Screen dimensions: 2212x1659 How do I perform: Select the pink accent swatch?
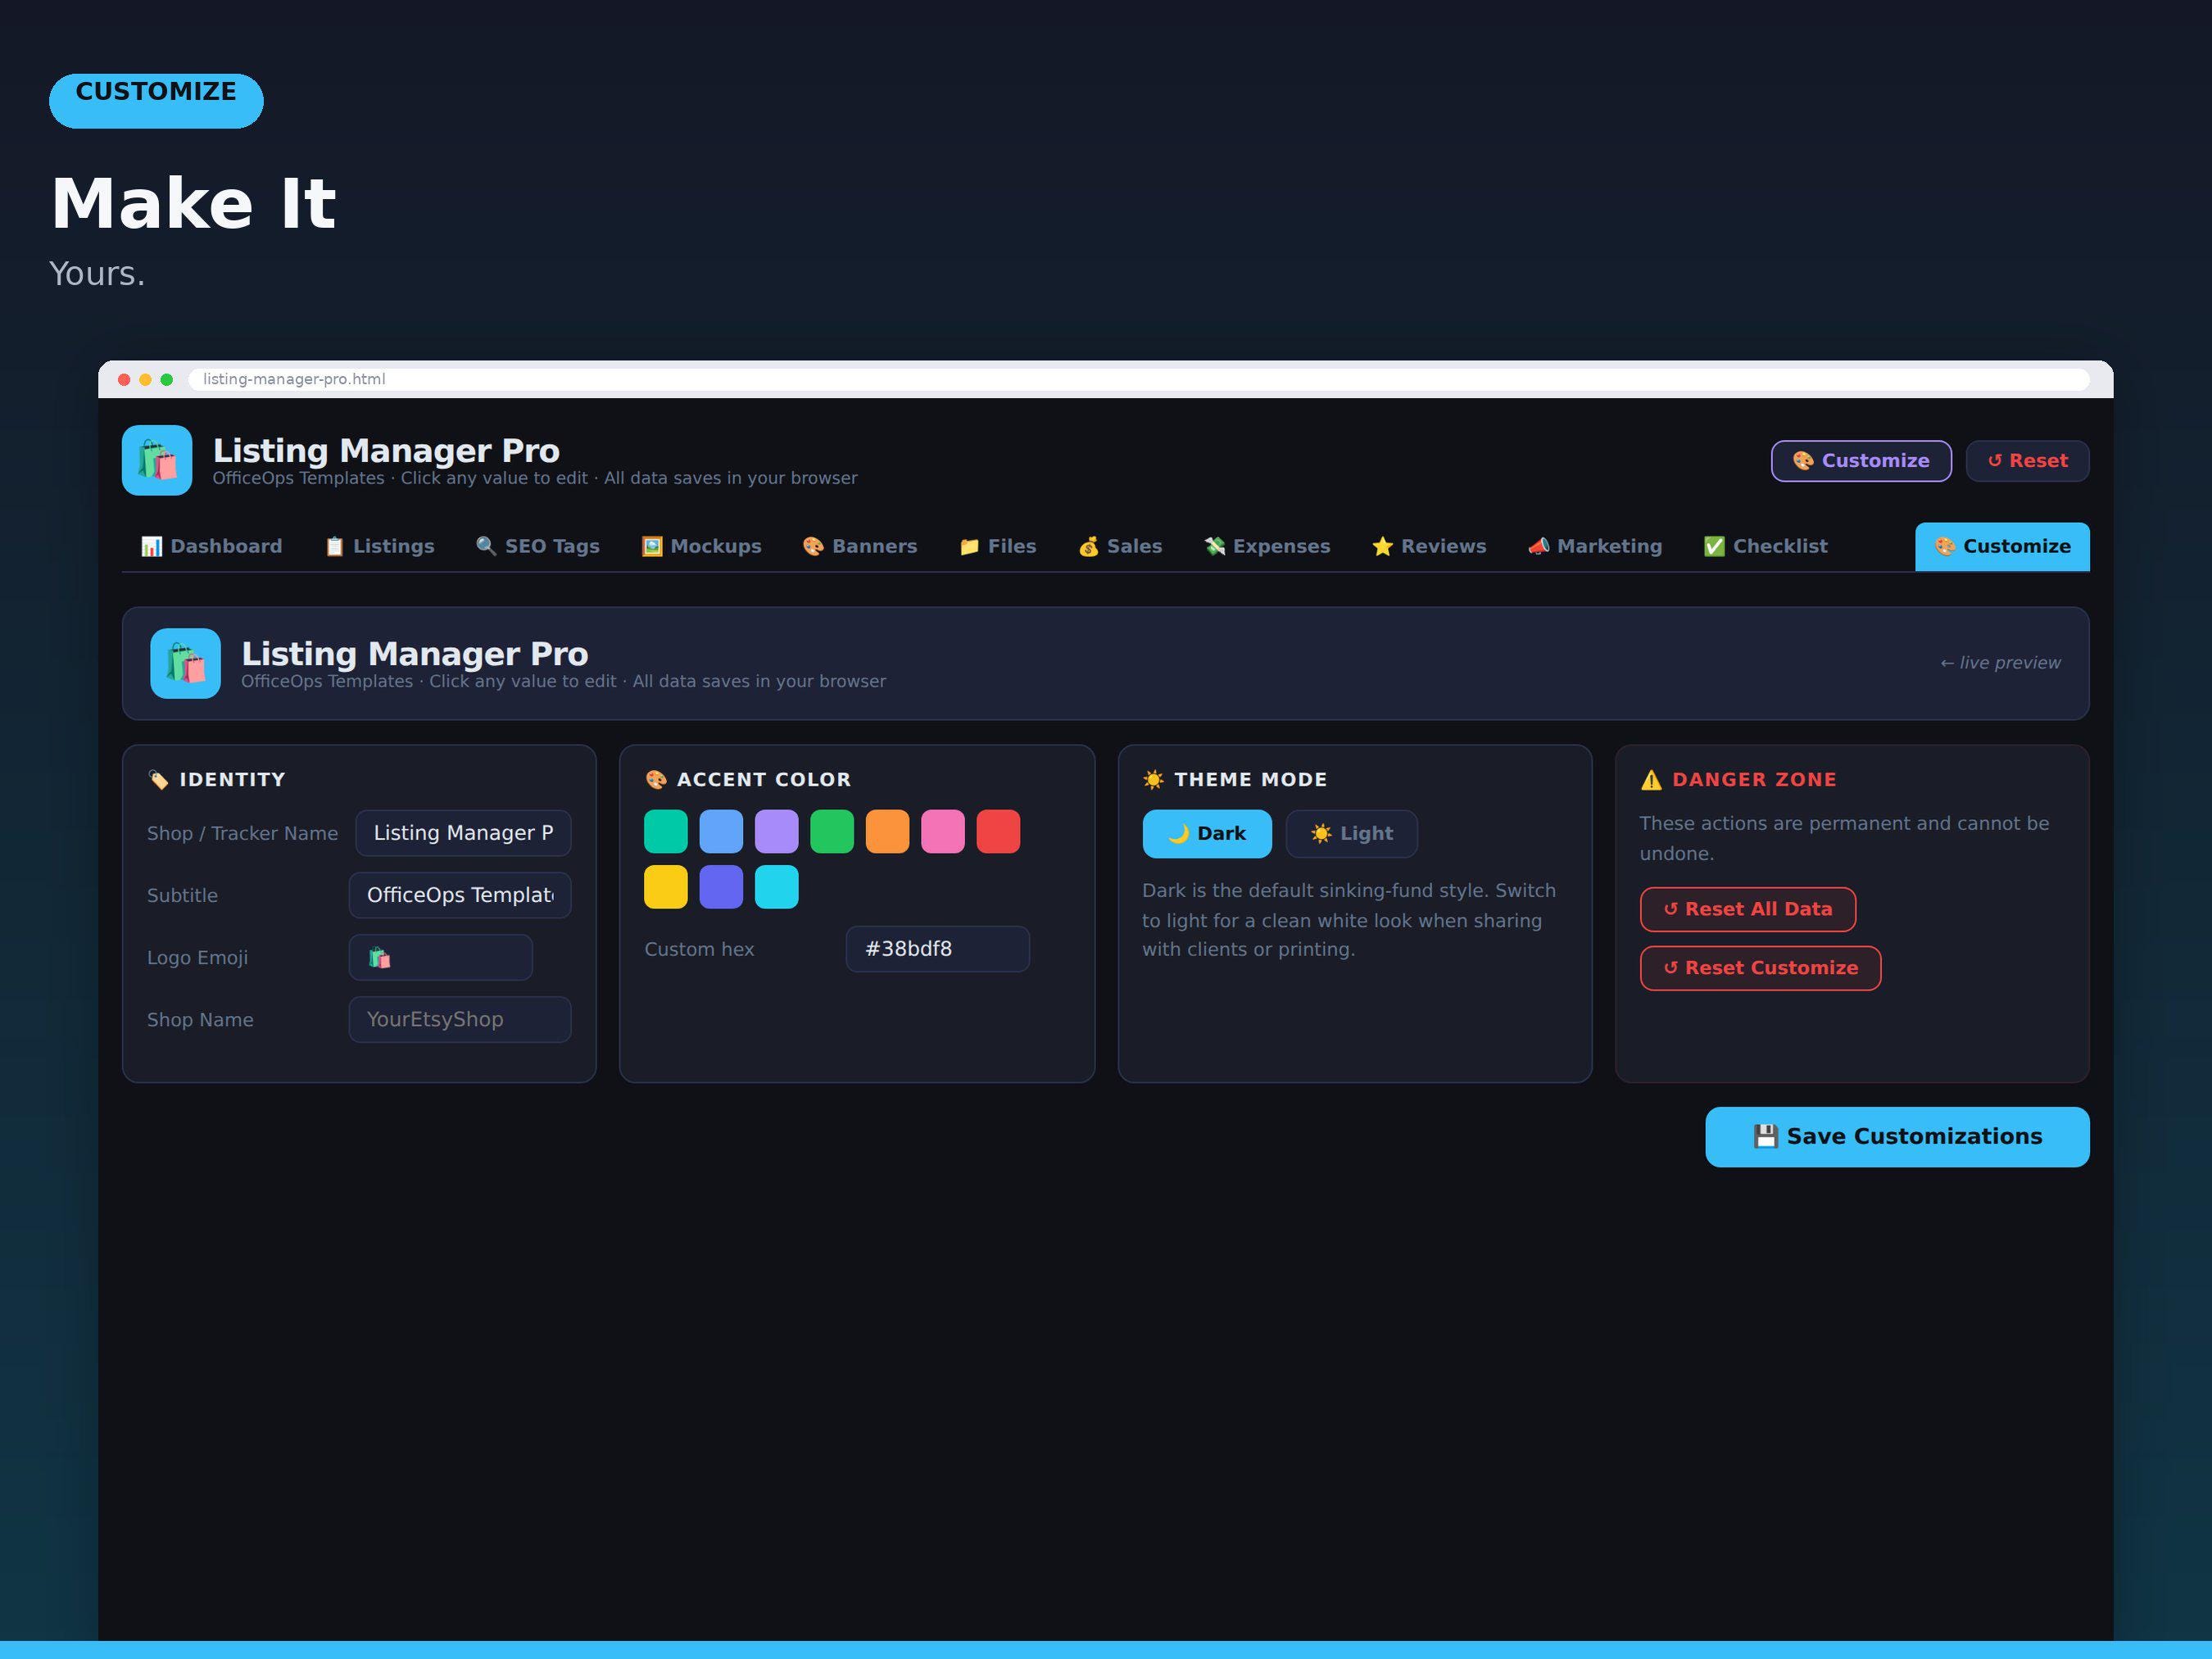pos(943,832)
